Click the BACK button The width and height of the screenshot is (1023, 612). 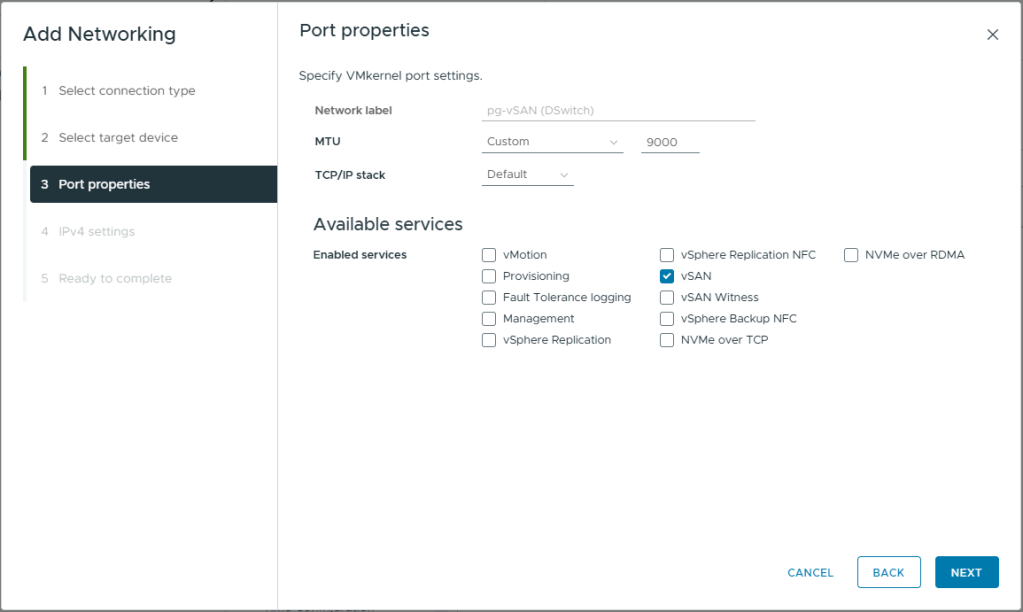(888, 572)
